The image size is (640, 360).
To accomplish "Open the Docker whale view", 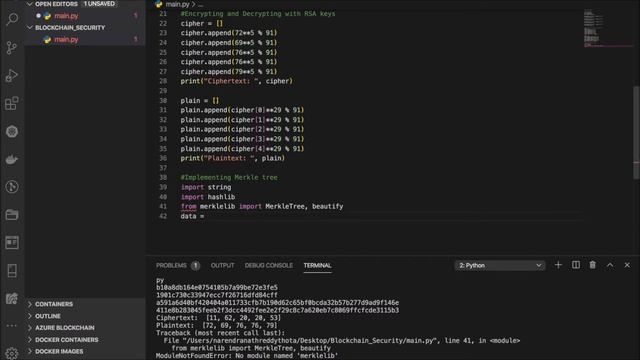I will click(12, 159).
